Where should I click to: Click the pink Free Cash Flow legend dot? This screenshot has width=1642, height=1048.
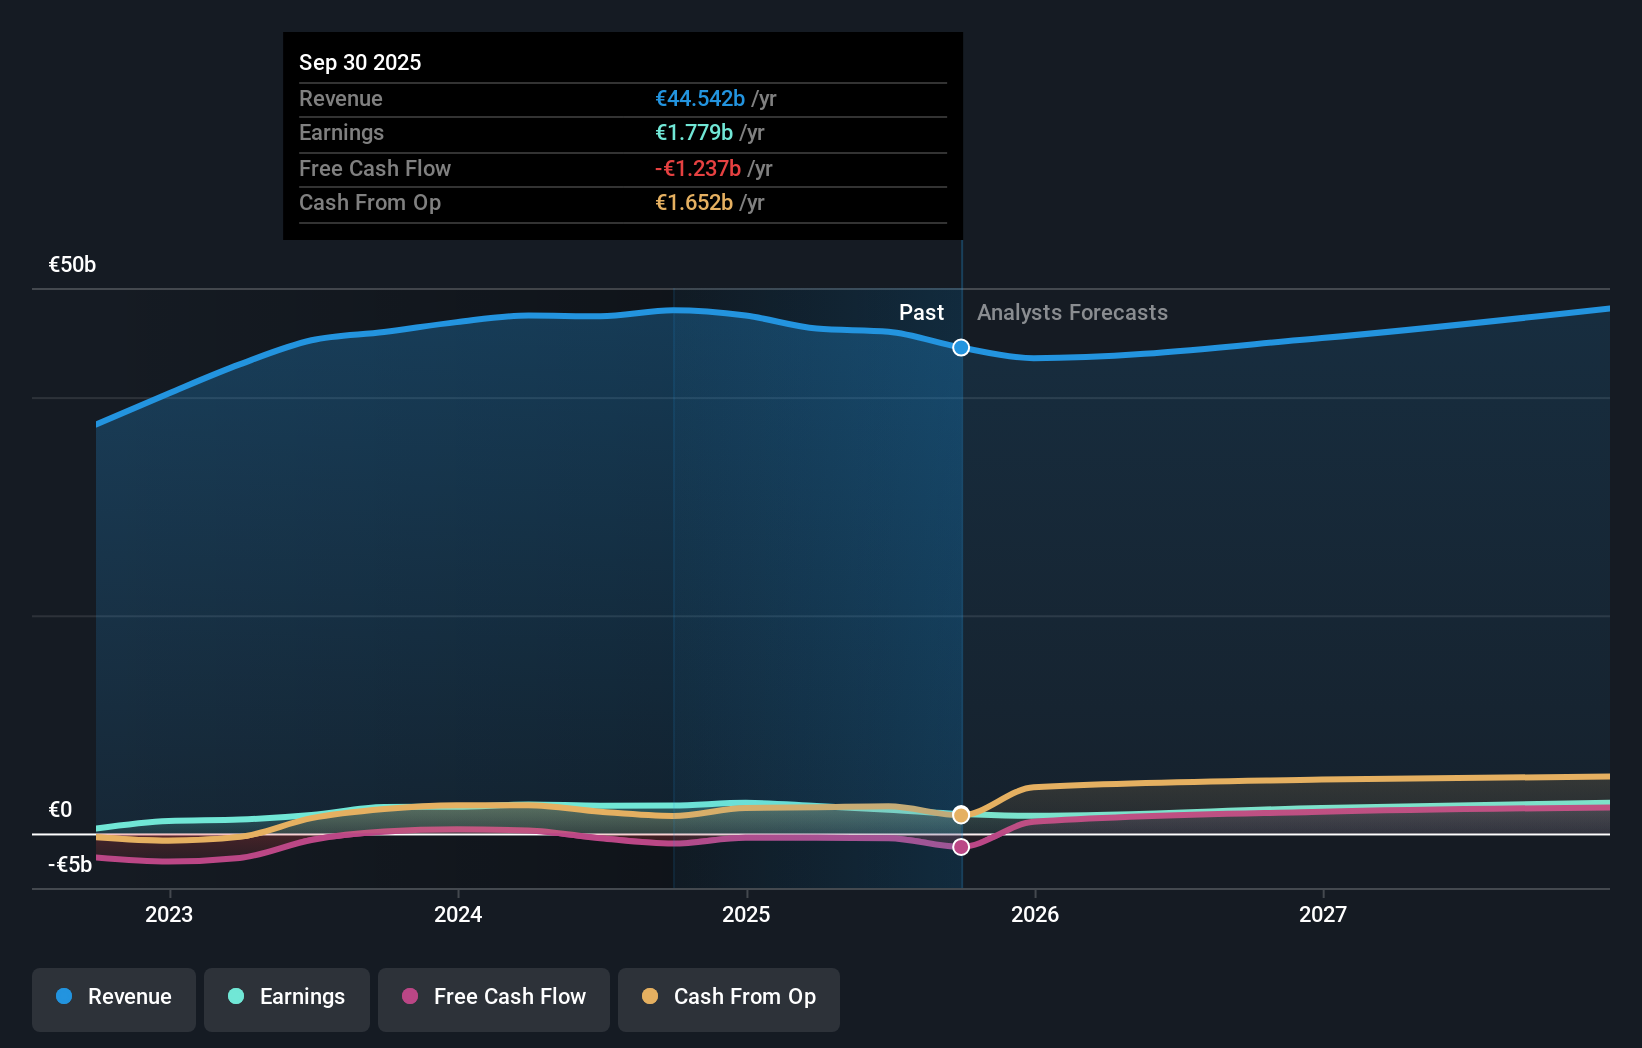coord(410,997)
